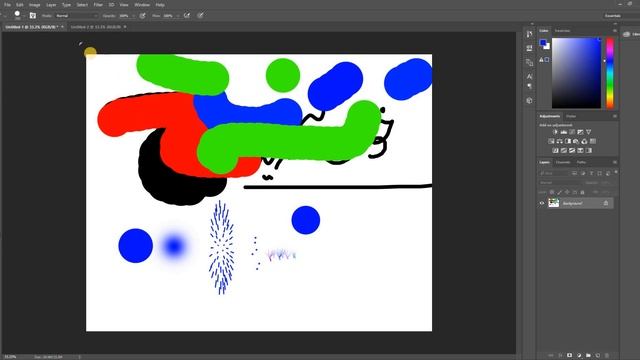Open the Edit menu
This screenshot has width=640, height=360.
point(20,5)
